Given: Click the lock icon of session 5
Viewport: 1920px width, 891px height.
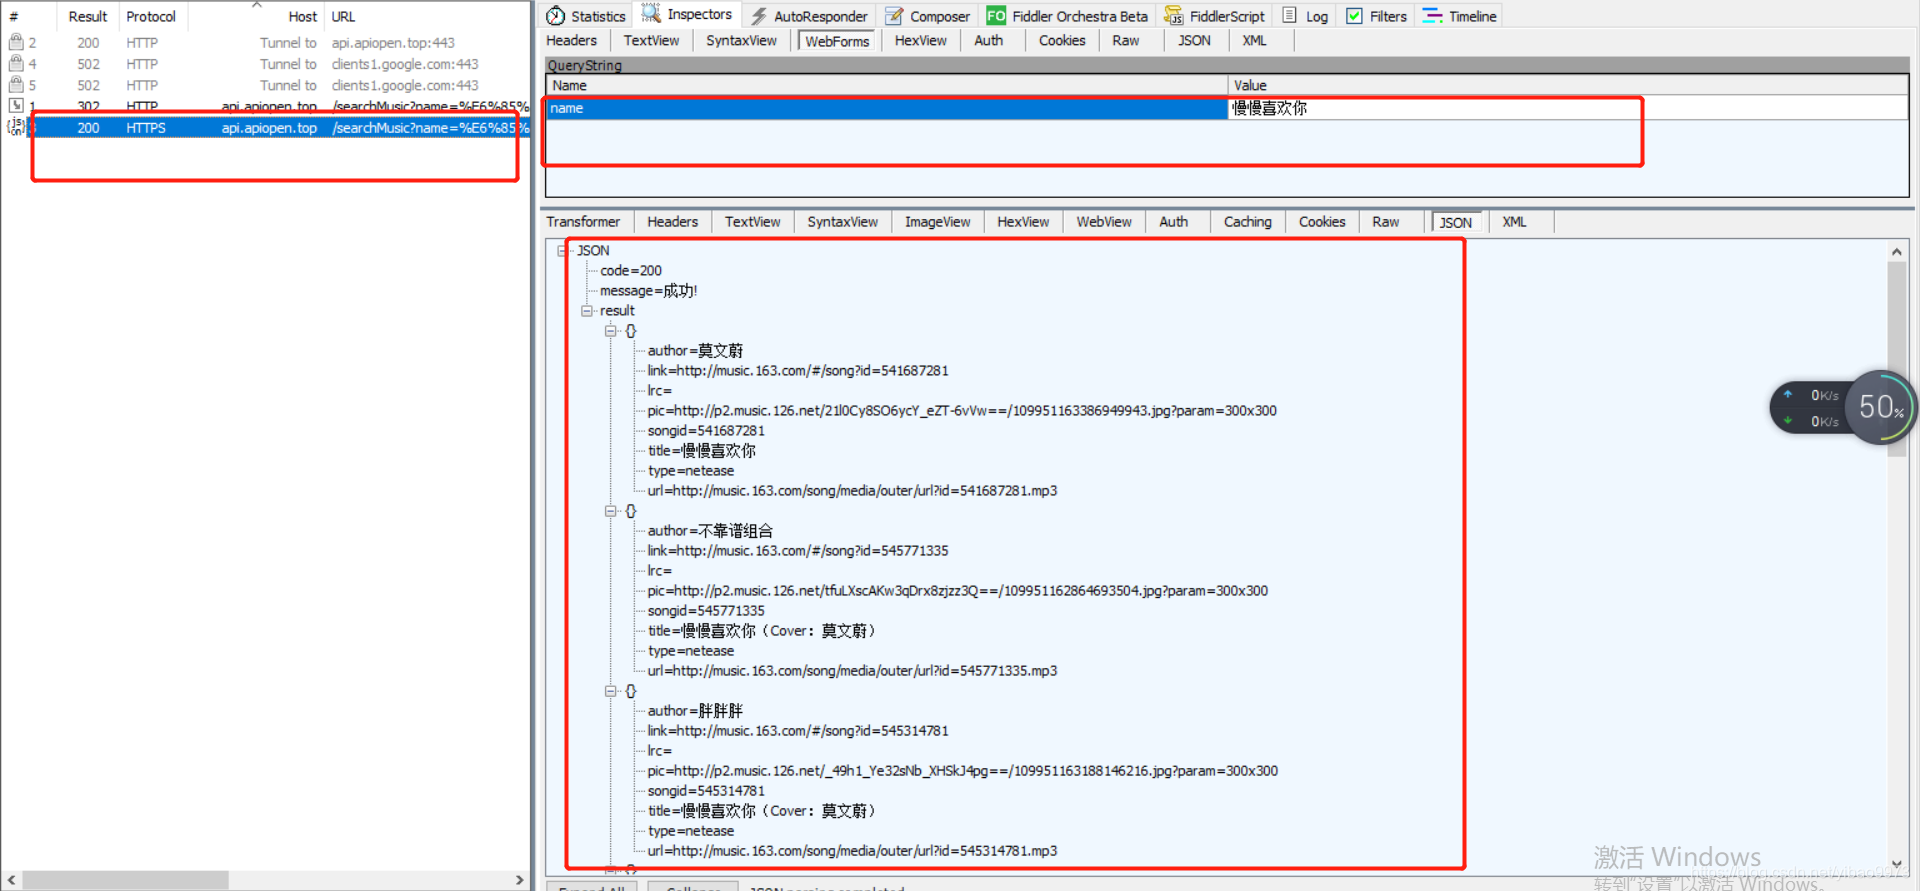Looking at the screenshot, I should (x=16, y=85).
